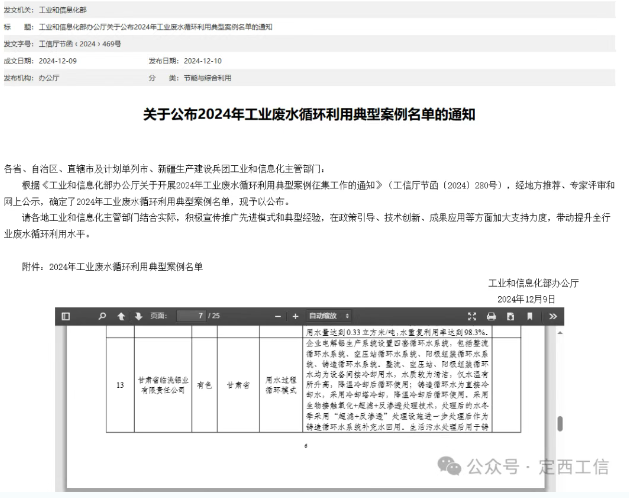Go to previous PDF page
629x498 pixels.
pyautogui.click(x=122, y=316)
